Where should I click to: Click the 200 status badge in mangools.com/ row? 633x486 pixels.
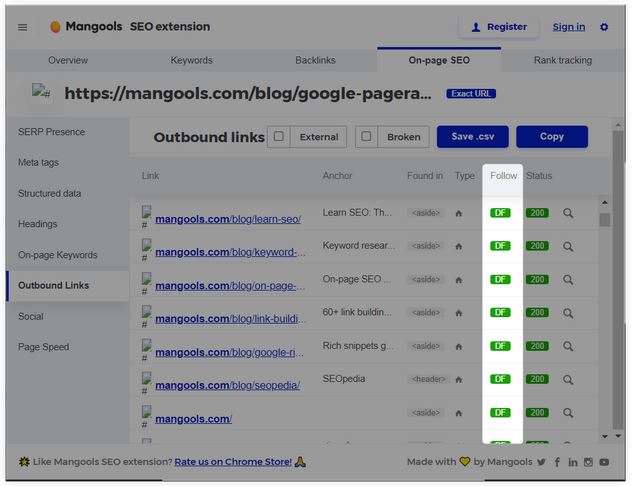coord(537,413)
